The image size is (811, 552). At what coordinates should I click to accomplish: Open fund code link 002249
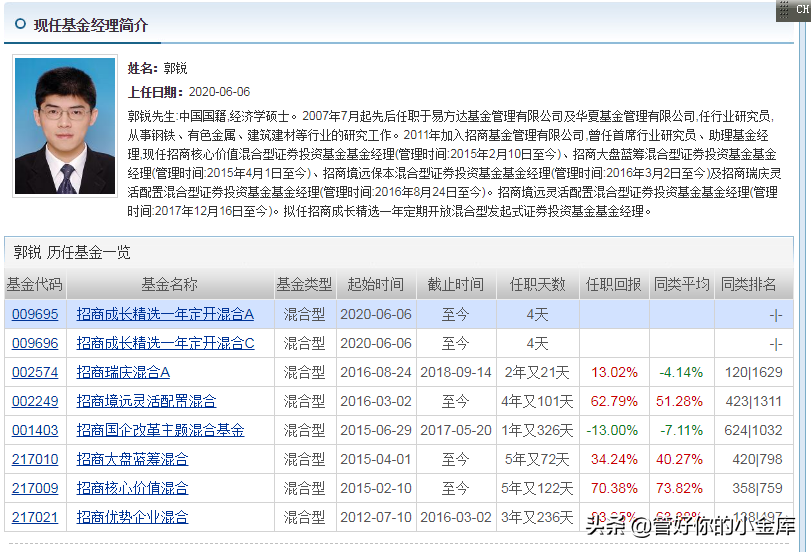click(35, 401)
